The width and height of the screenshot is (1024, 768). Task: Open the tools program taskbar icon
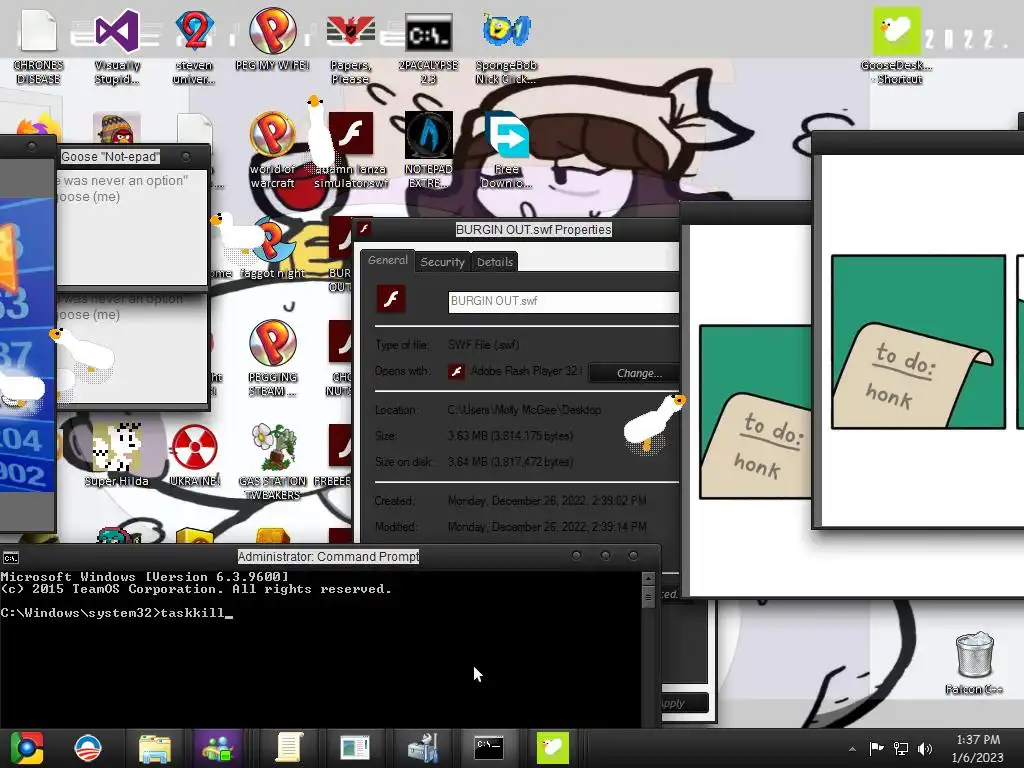pos(422,748)
